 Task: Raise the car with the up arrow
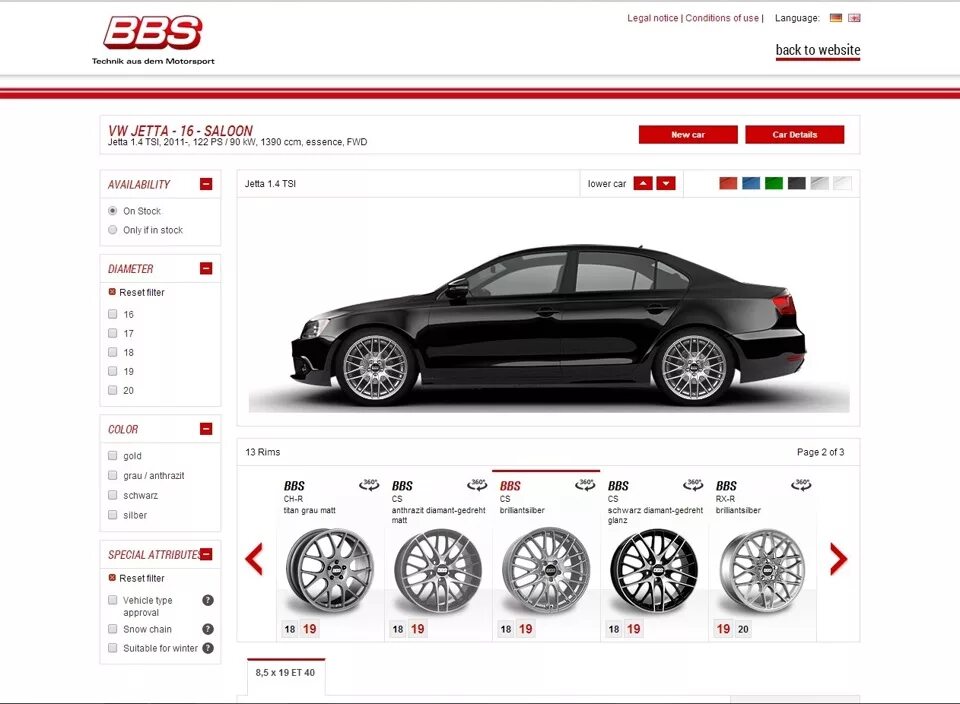coord(643,183)
